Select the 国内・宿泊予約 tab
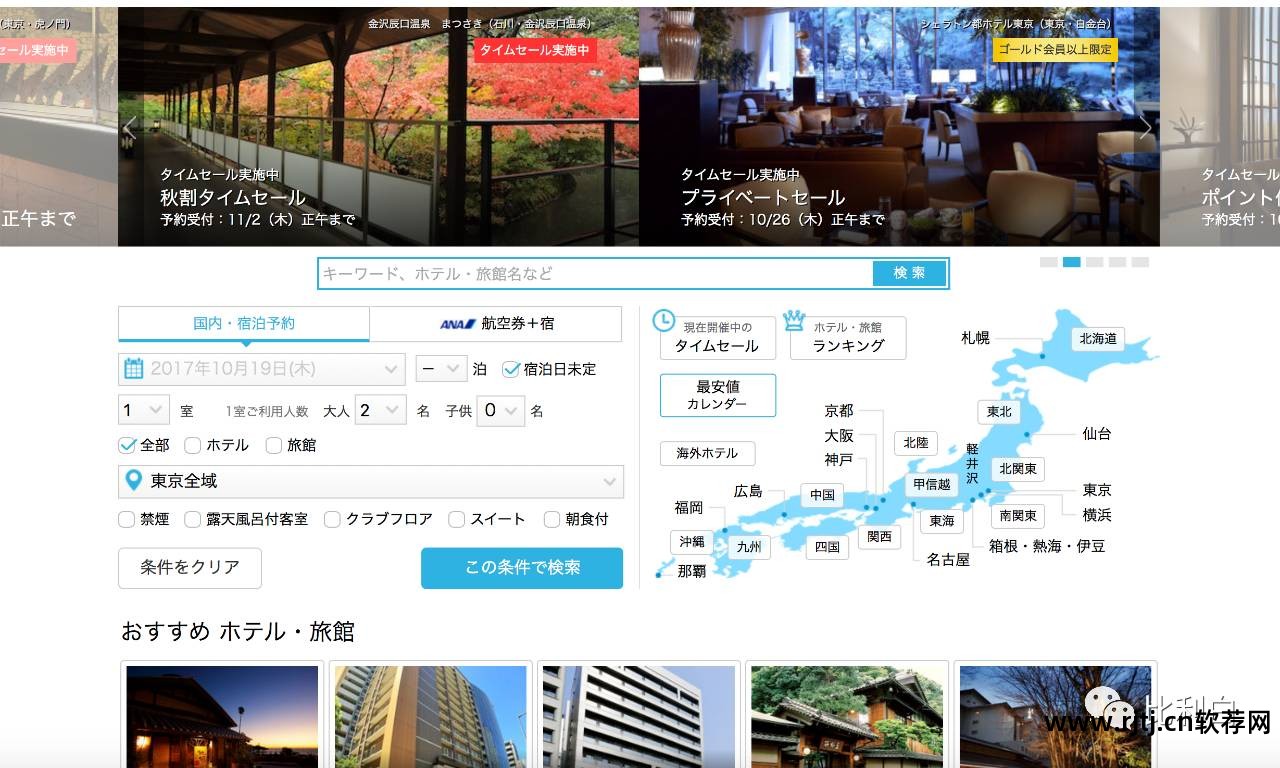 pyautogui.click(x=244, y=324)
